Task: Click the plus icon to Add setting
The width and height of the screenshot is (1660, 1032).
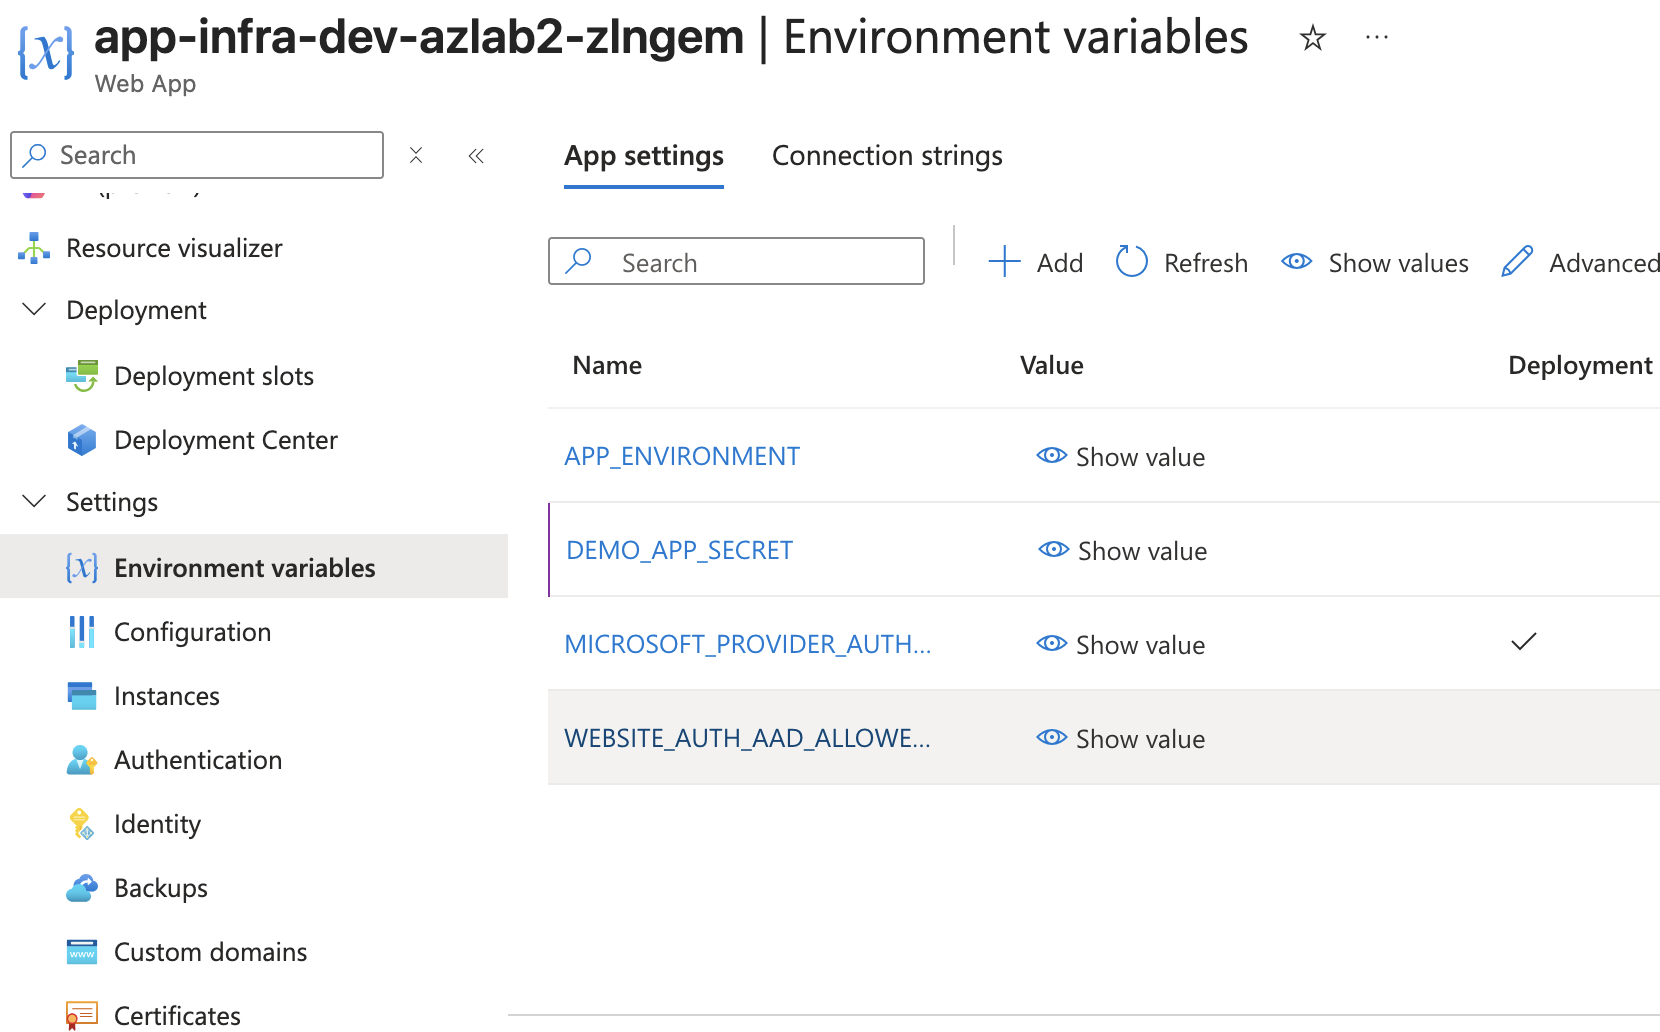Action: tap(1004, 262)
